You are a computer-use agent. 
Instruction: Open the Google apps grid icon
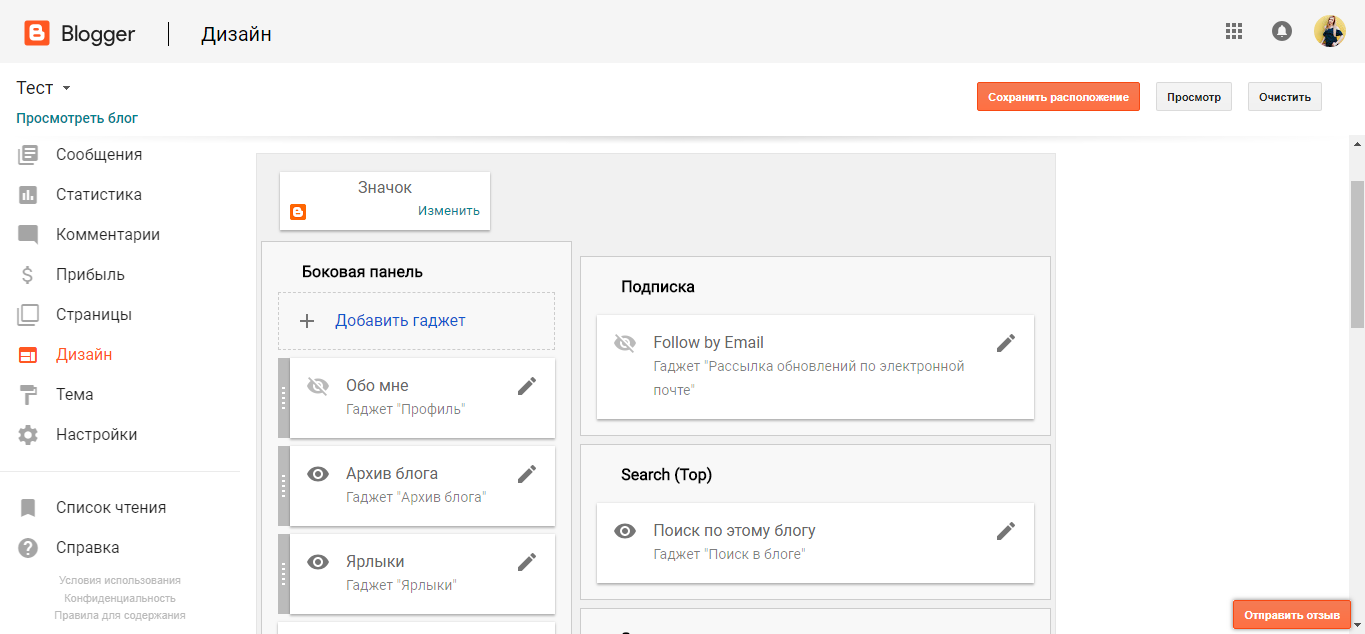[1234, 31]
